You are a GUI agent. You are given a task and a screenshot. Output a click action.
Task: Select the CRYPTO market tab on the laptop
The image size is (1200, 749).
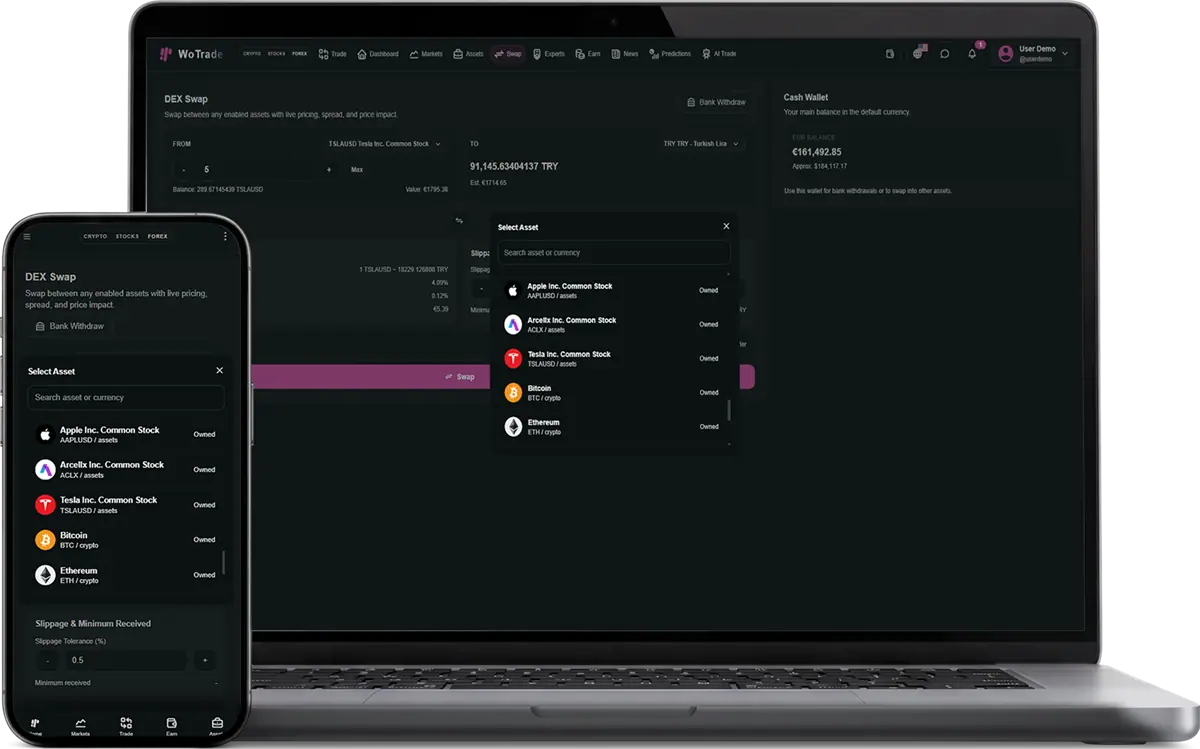pyautogui.click(x=252, y=54)
